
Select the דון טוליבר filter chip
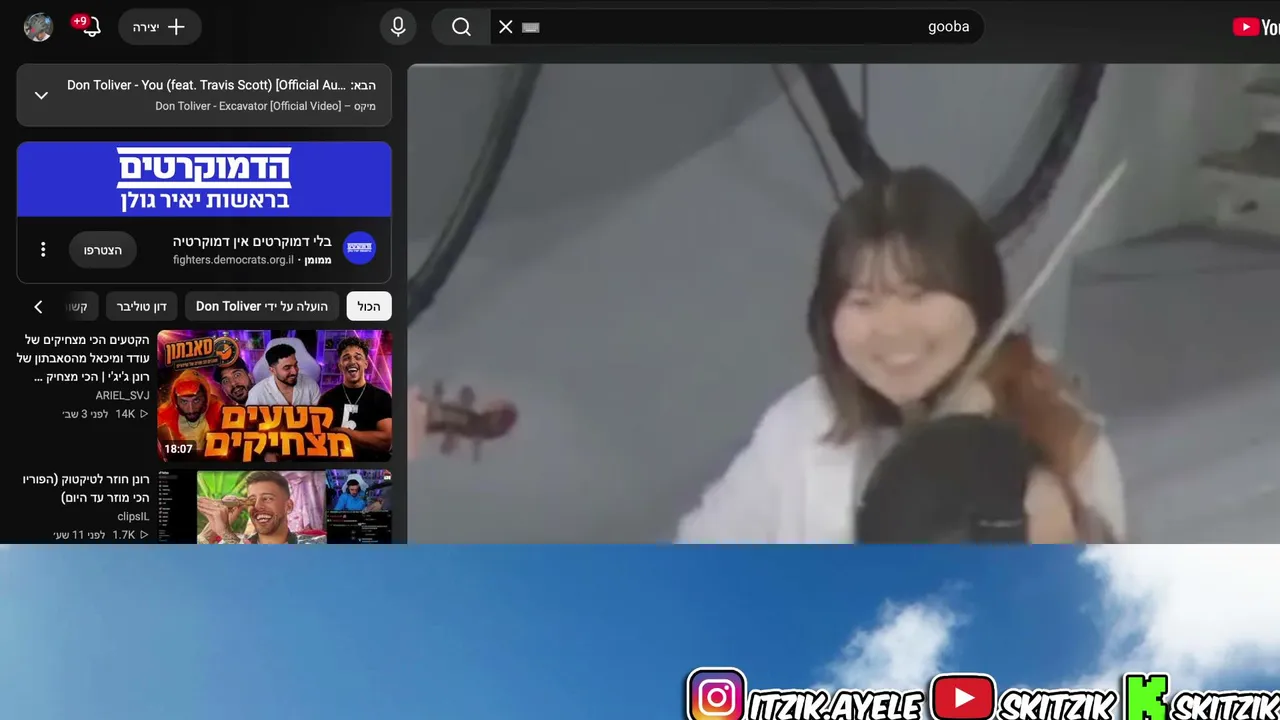141,306
